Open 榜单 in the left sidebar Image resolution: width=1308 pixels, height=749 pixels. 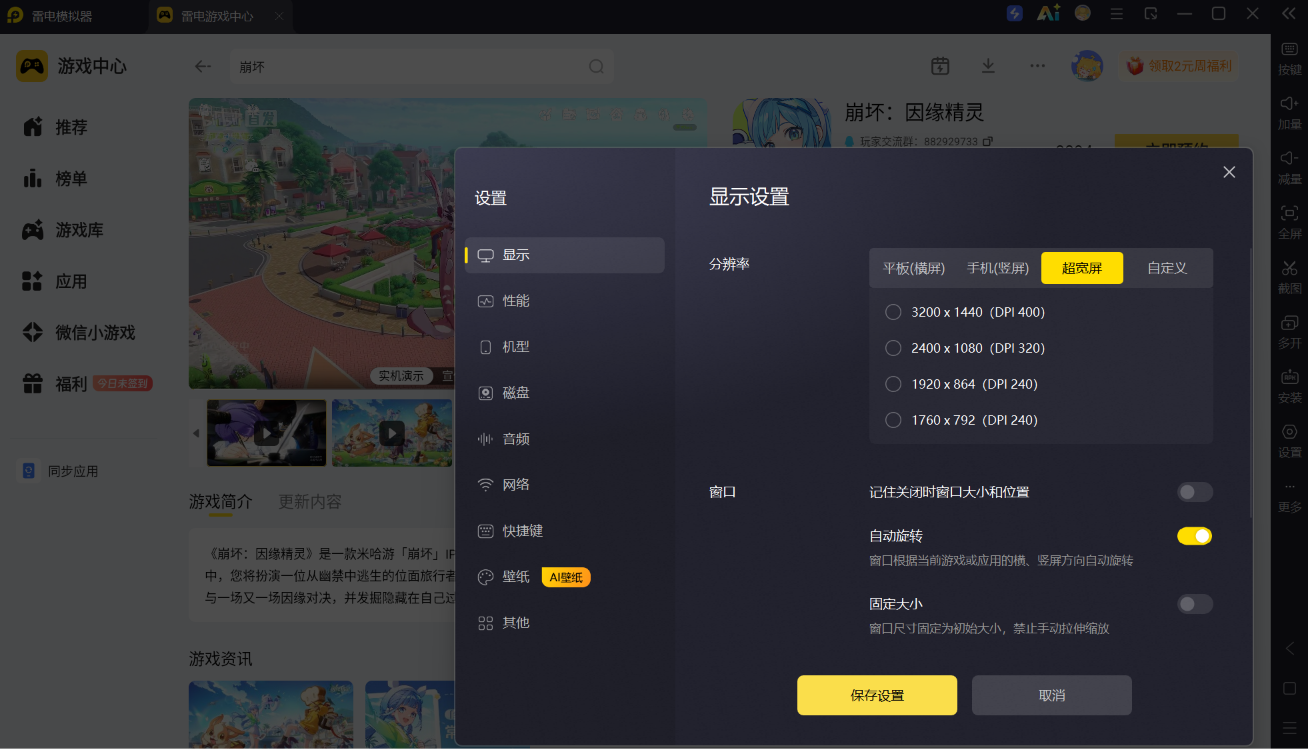[x=56, y=179]
